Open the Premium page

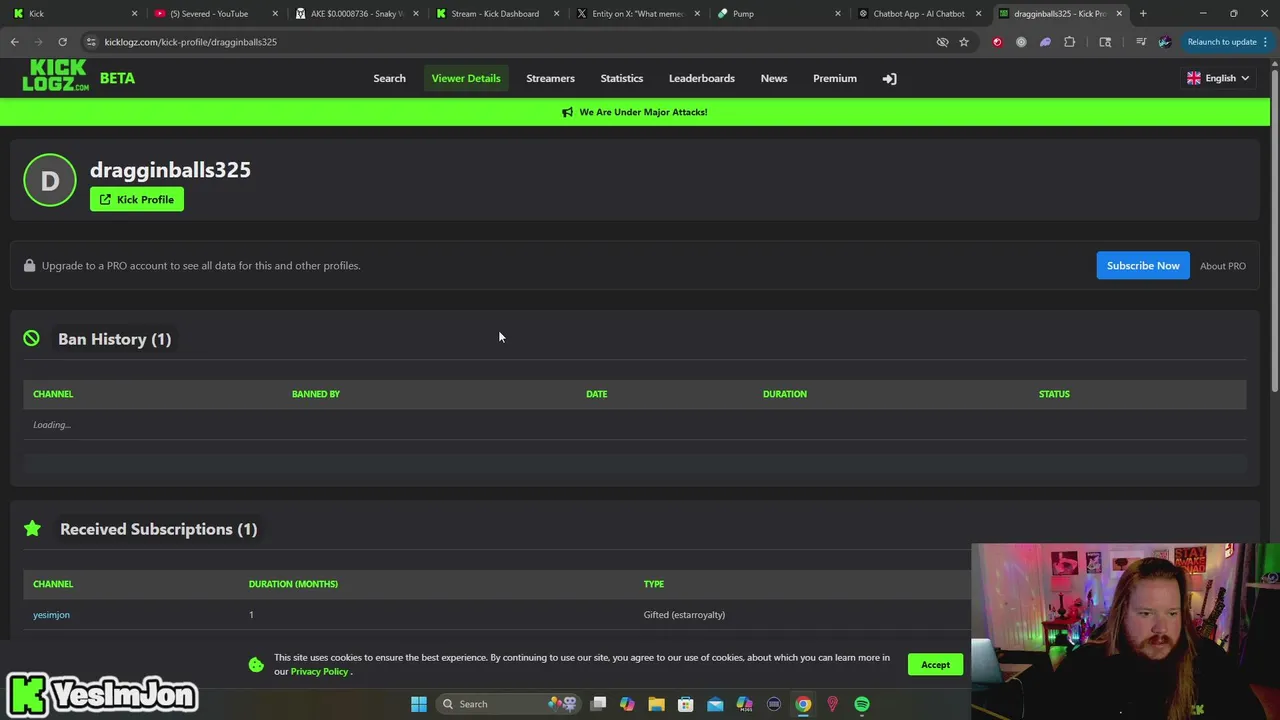[x=834, y=78]
